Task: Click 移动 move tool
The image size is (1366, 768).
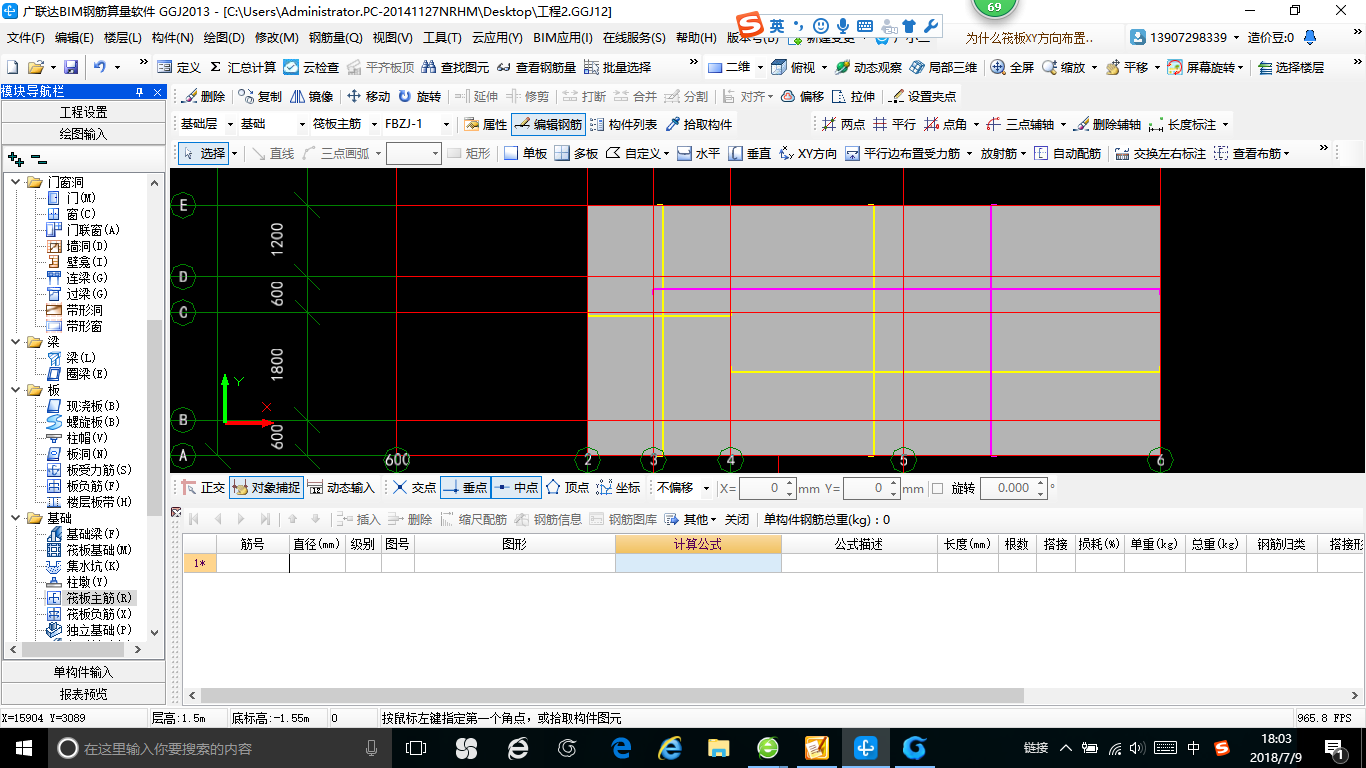Action: click(368, 97)
